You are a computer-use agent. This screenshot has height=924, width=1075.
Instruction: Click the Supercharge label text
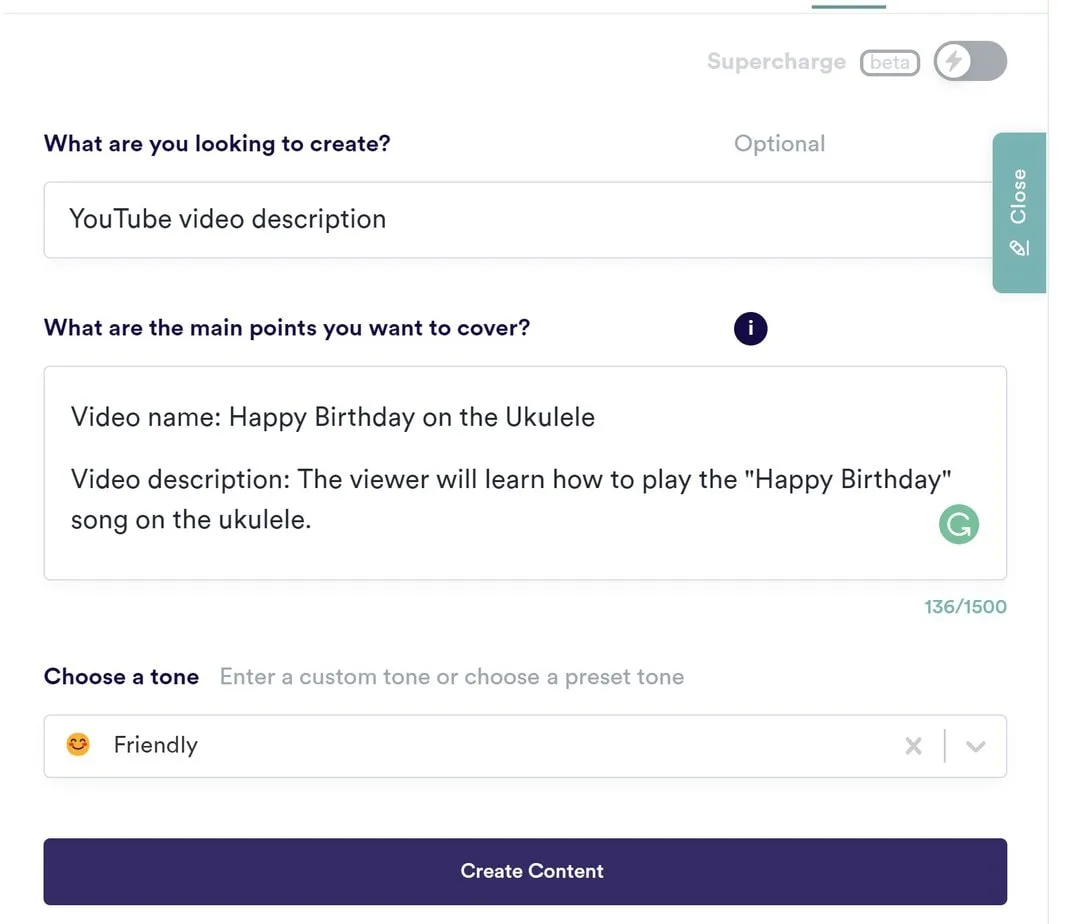[776, 62]
